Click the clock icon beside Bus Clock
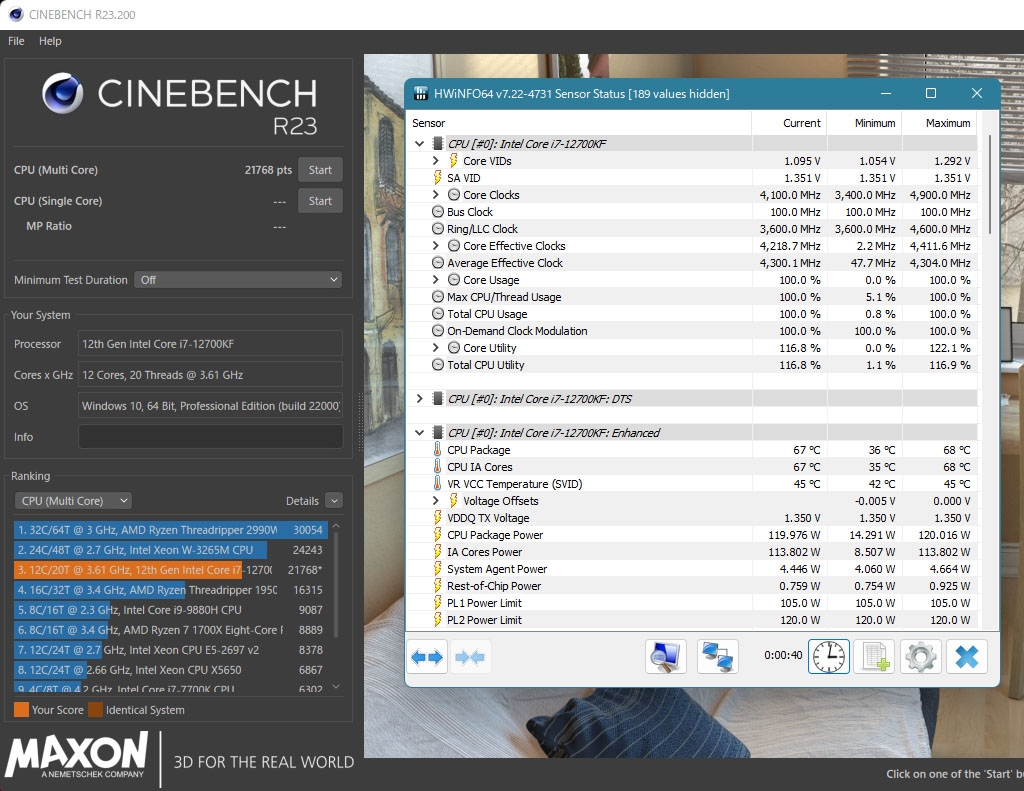1024x791 pixels. point(438,212)
